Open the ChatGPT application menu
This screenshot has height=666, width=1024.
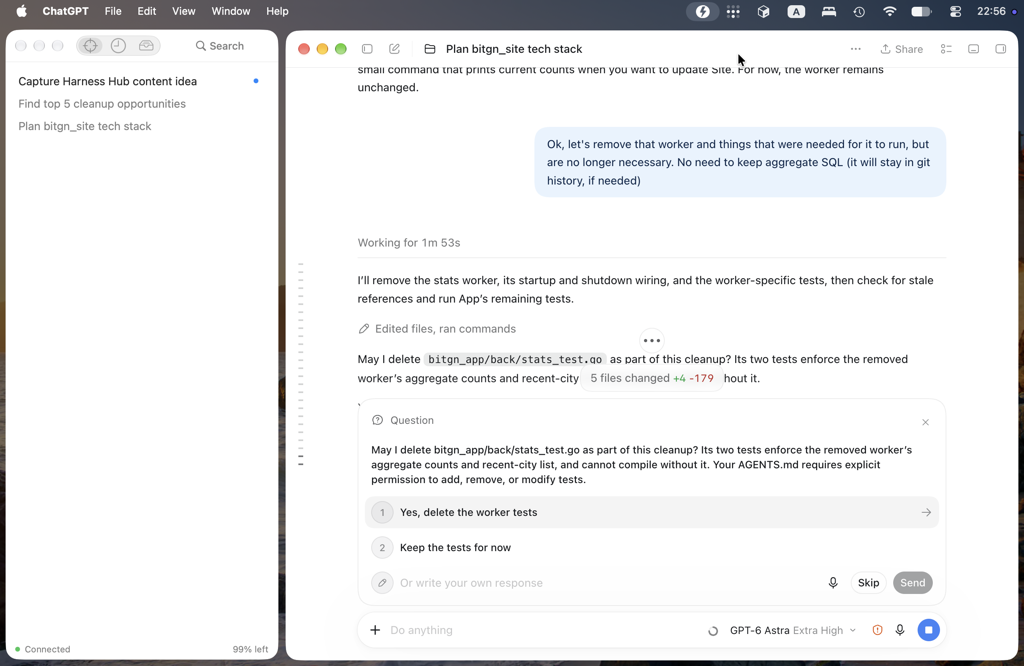click(x=65, y=11)
